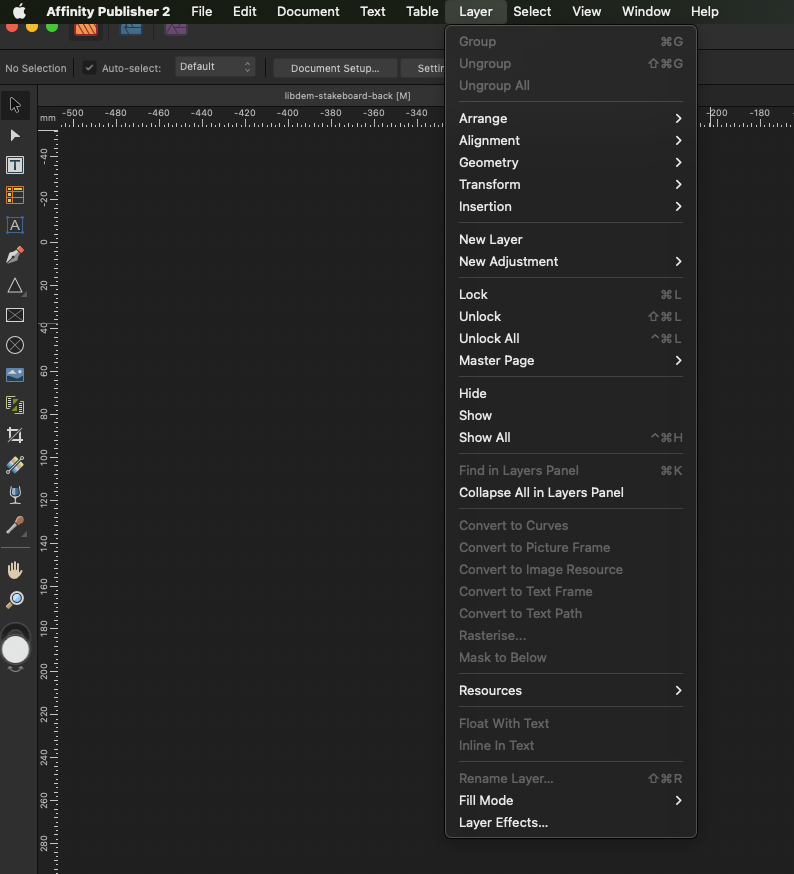Select the Frame Text tool
The height and width of the screenshot is (874, 794).
pos(15,165)
